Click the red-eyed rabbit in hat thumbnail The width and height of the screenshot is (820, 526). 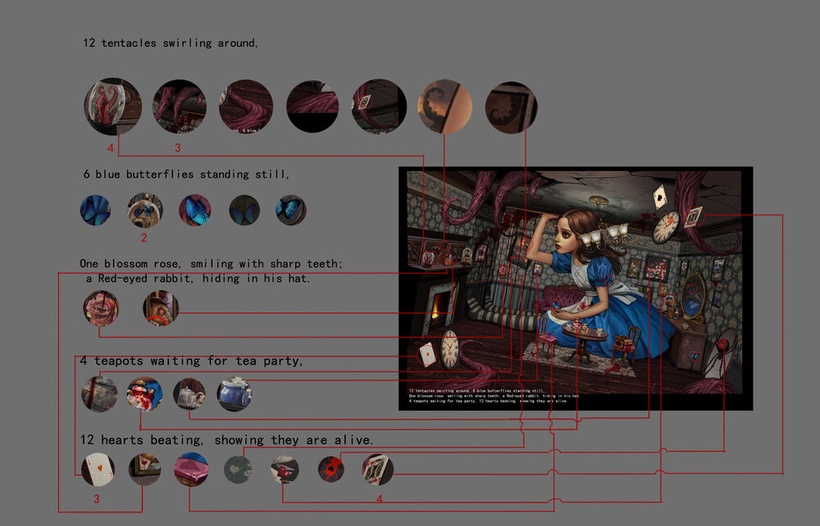[x=161, y=308]
